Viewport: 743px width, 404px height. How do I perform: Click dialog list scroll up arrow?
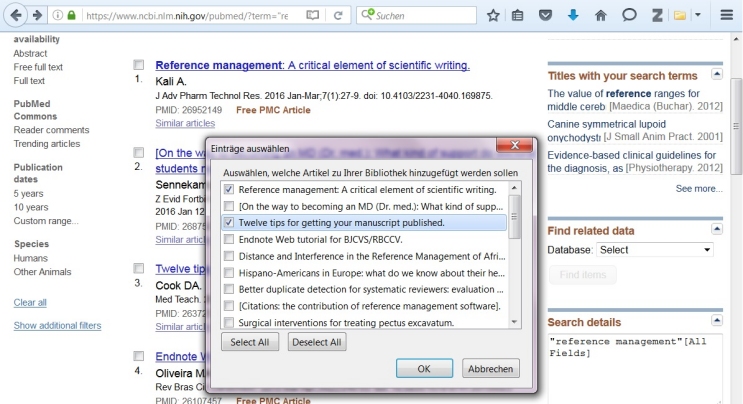pos(514,188)
